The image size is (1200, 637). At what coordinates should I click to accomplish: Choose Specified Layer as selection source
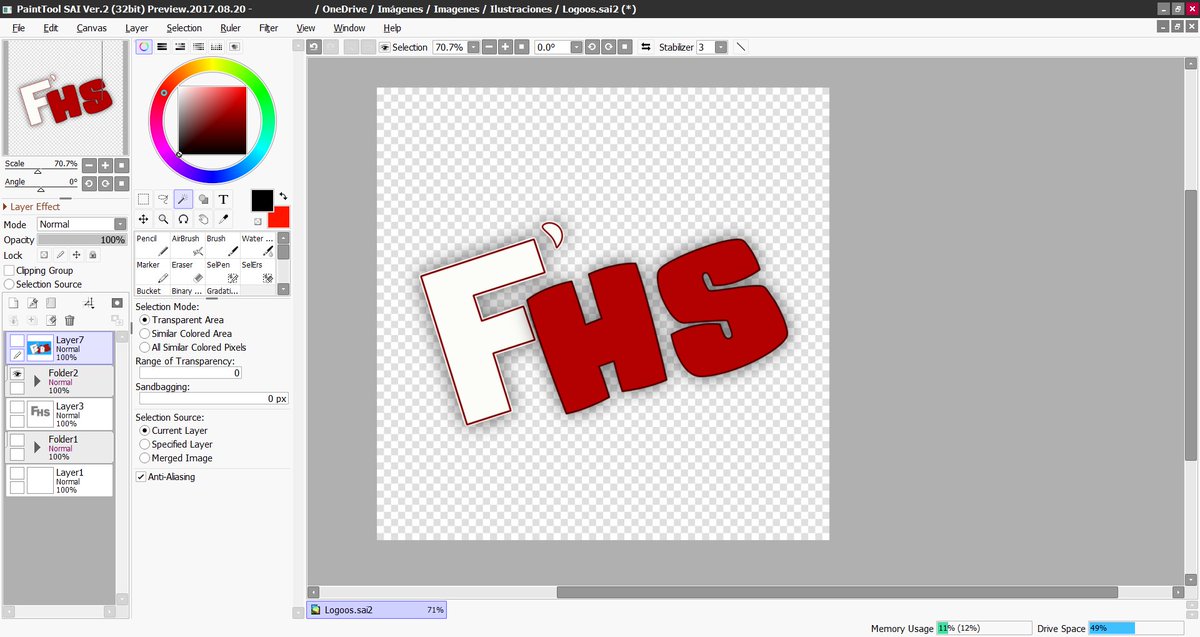(144, 444)
